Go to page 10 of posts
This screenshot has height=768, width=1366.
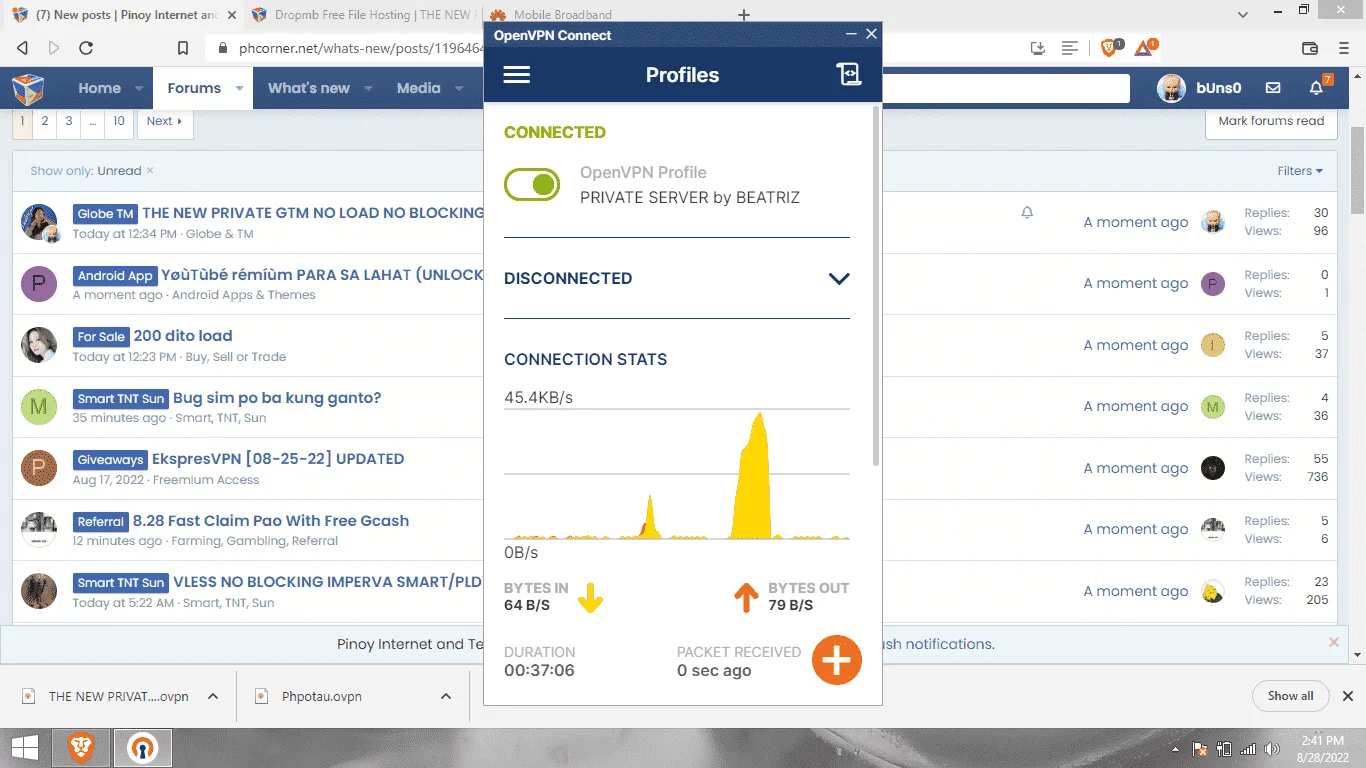118,121
